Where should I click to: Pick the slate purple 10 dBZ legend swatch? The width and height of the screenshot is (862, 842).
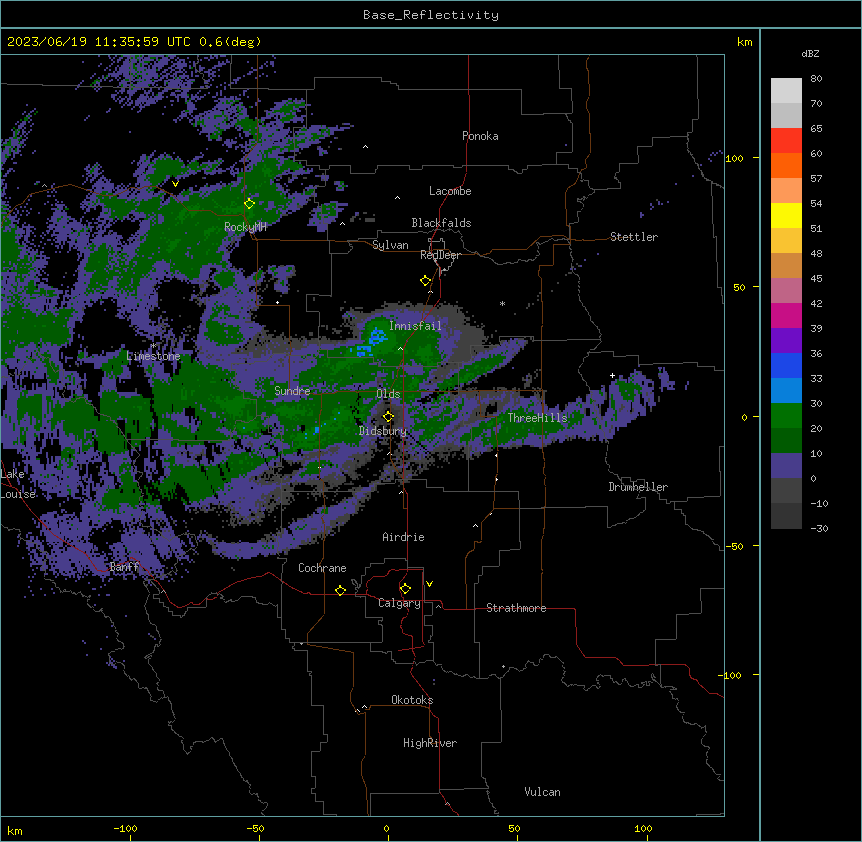pos(786,466)
